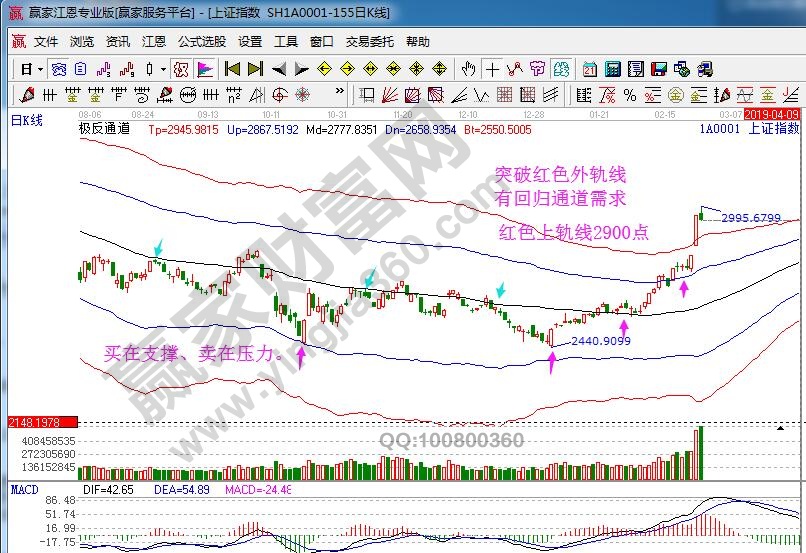The width and height of the screenshot is (806, 553).
Task: Open the 交易委托 menu
Action: (x=369, y=42)
